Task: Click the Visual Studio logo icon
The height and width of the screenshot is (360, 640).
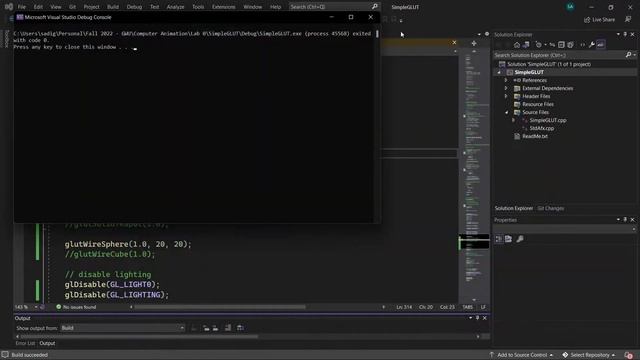Action: pyautogui.click(x=8, y=7)
